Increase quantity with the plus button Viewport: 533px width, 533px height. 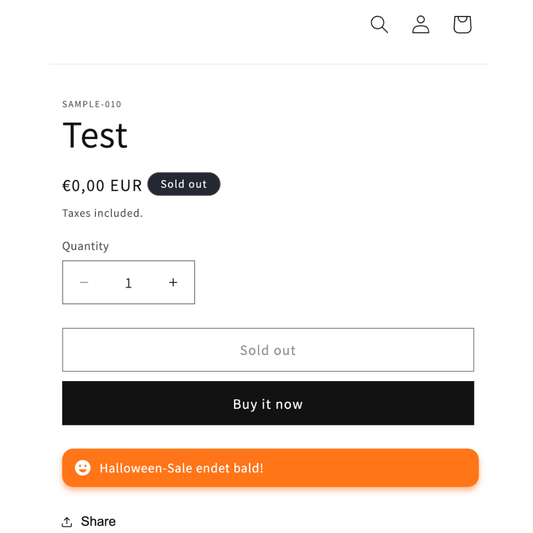(x=173, y=282)
